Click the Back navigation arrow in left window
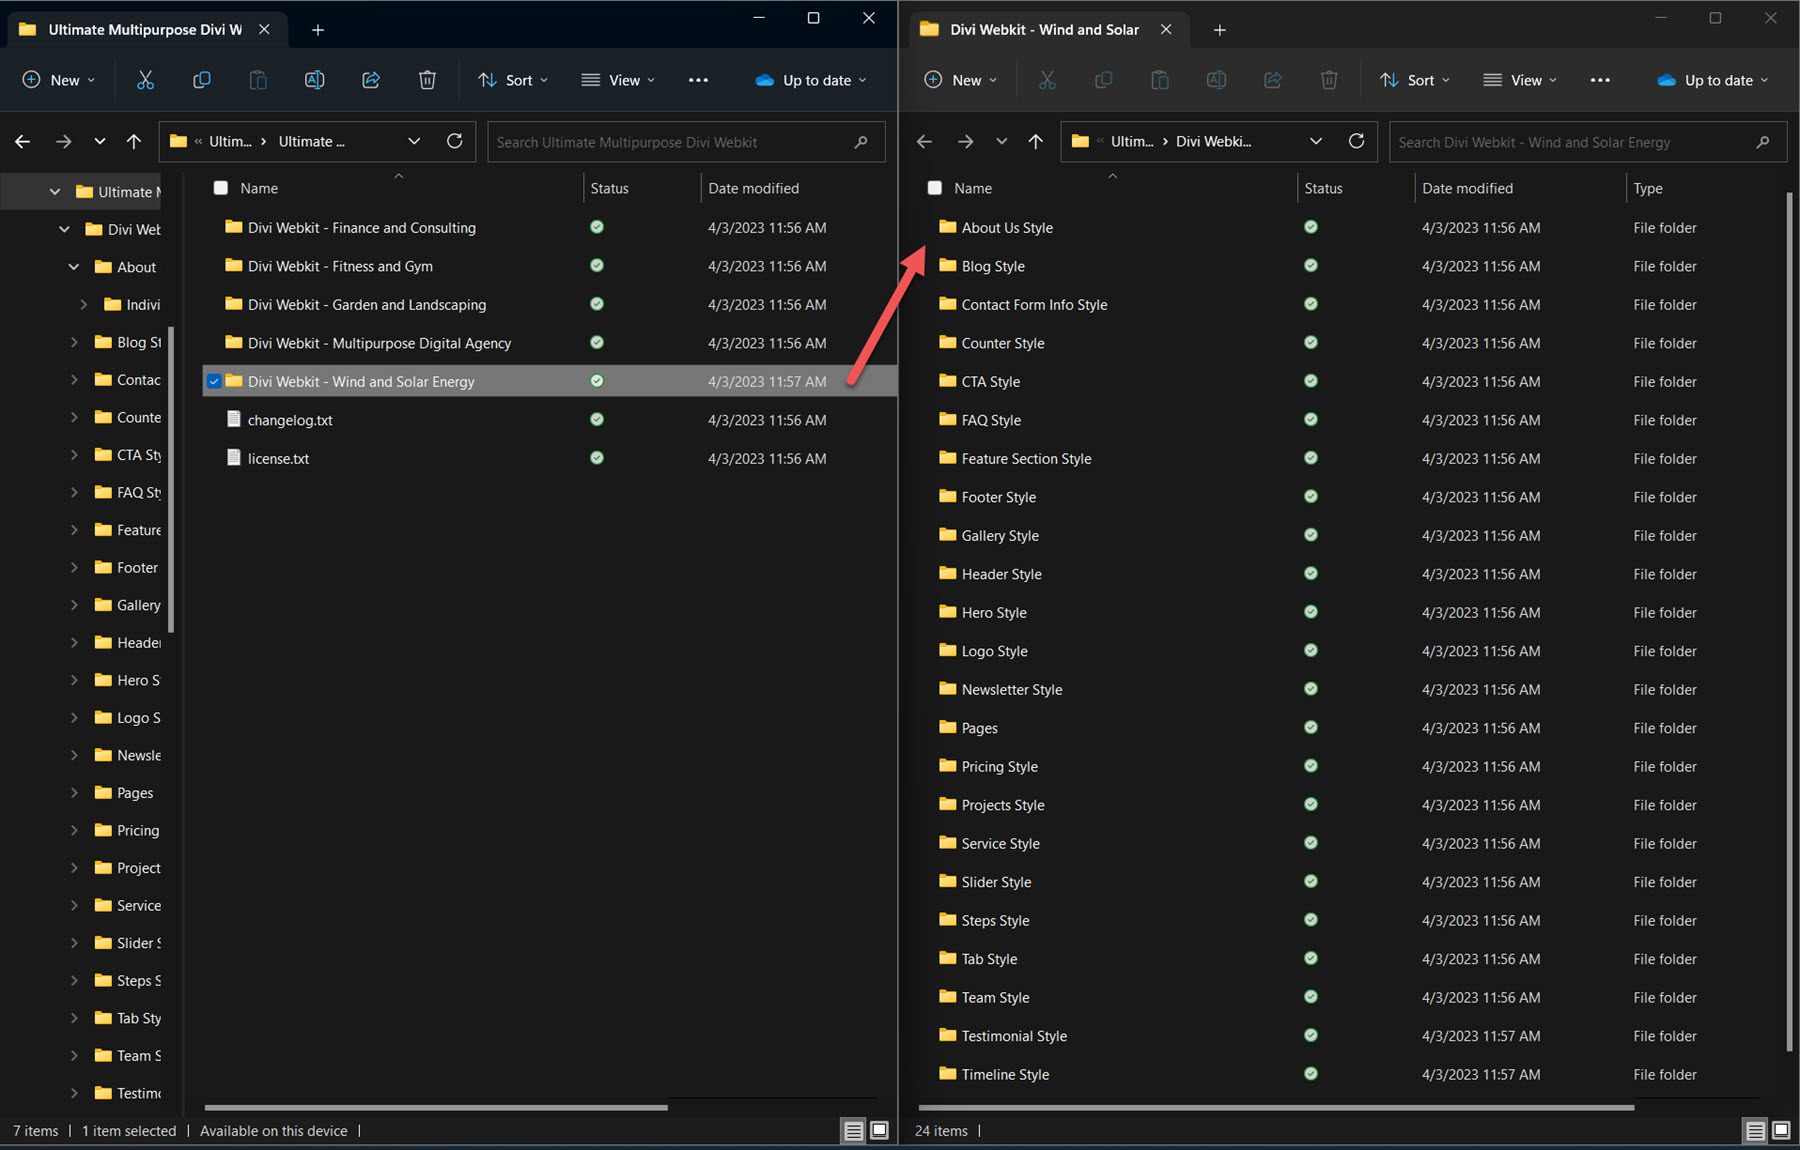This screenshot has width=1800, height=1150. [x=22, y=141]
